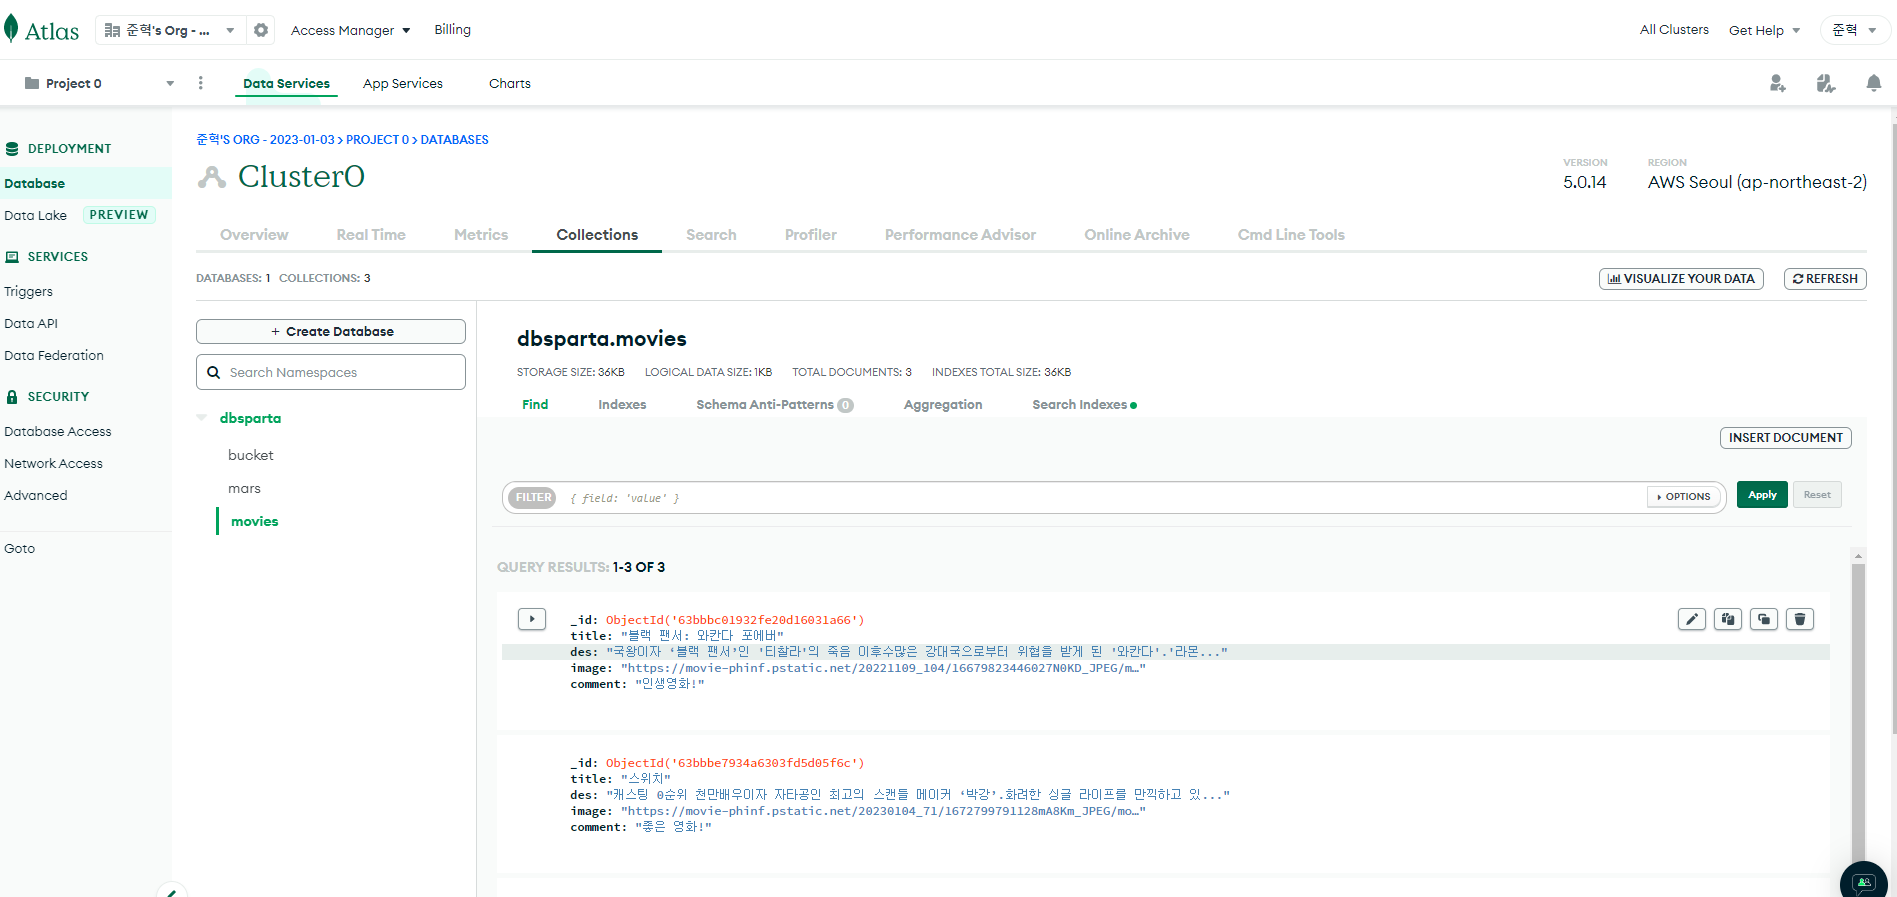
Task: Refresh the collections list
Action: pyautogui.click(x=1825, y=279)
